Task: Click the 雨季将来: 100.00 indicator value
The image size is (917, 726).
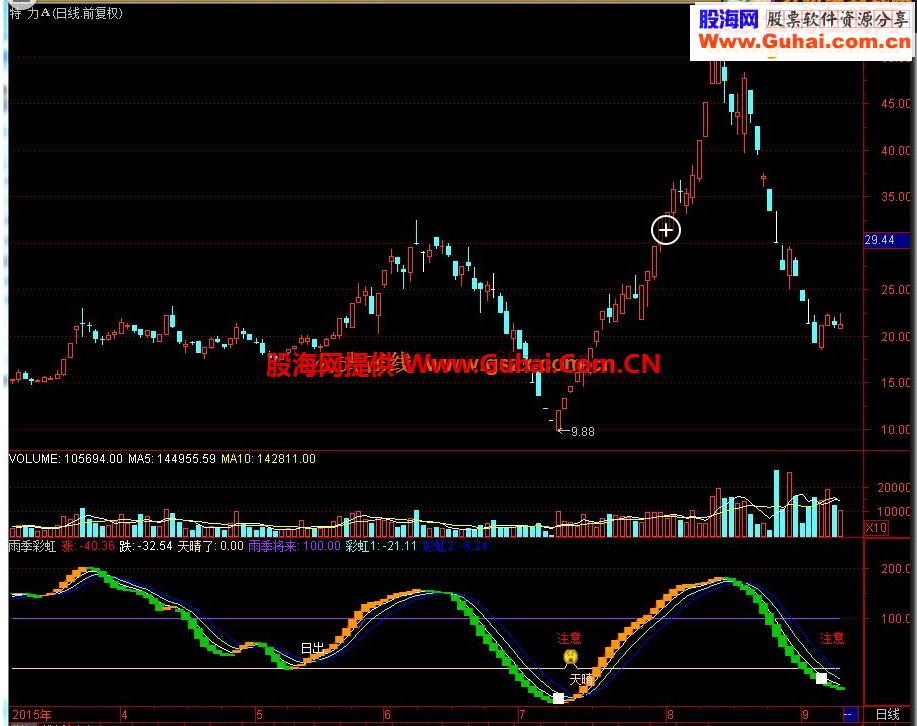Action: coord(294,546)
